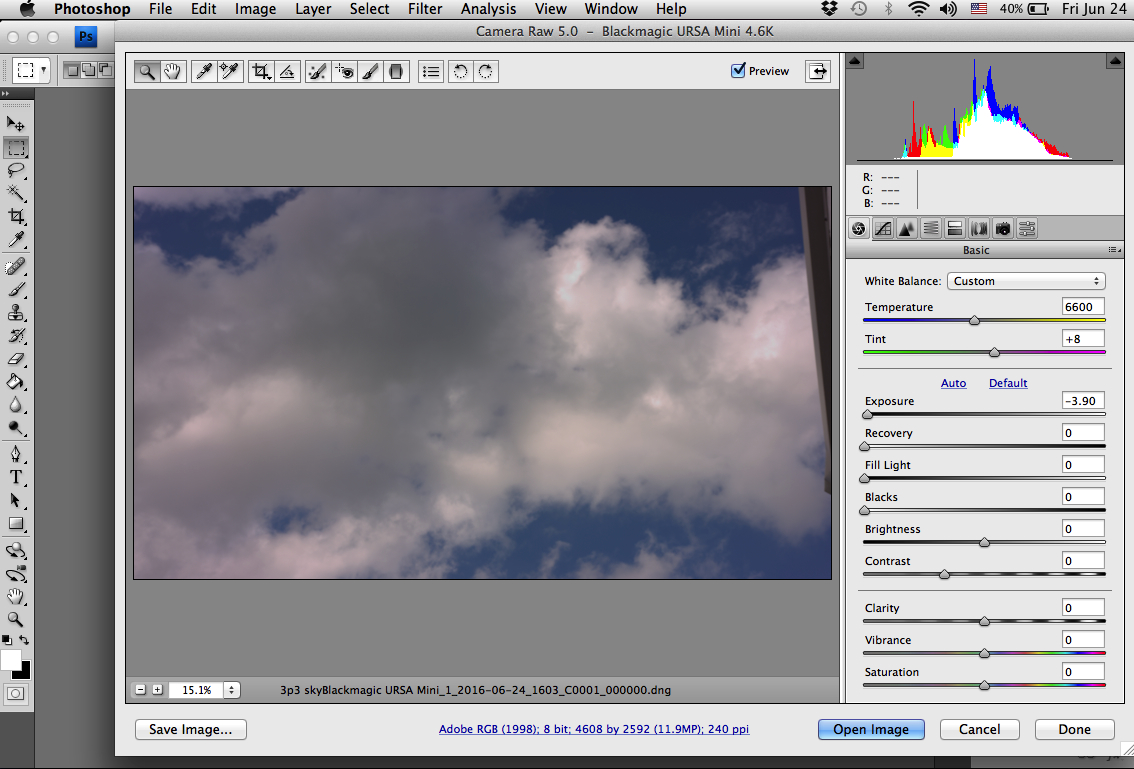Select the Photoshop Type tool

16,477
